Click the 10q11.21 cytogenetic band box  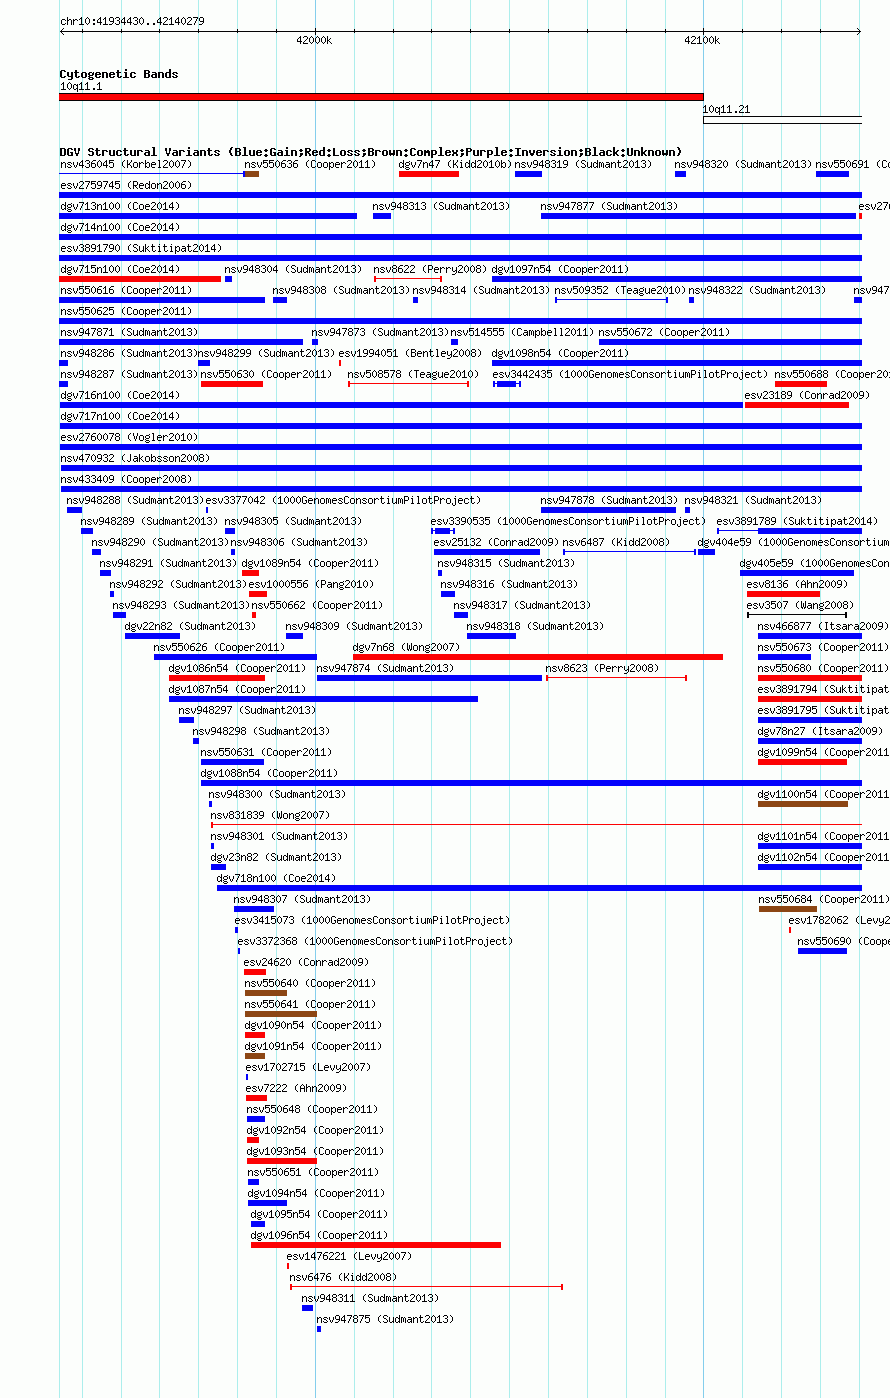[782, 120]
